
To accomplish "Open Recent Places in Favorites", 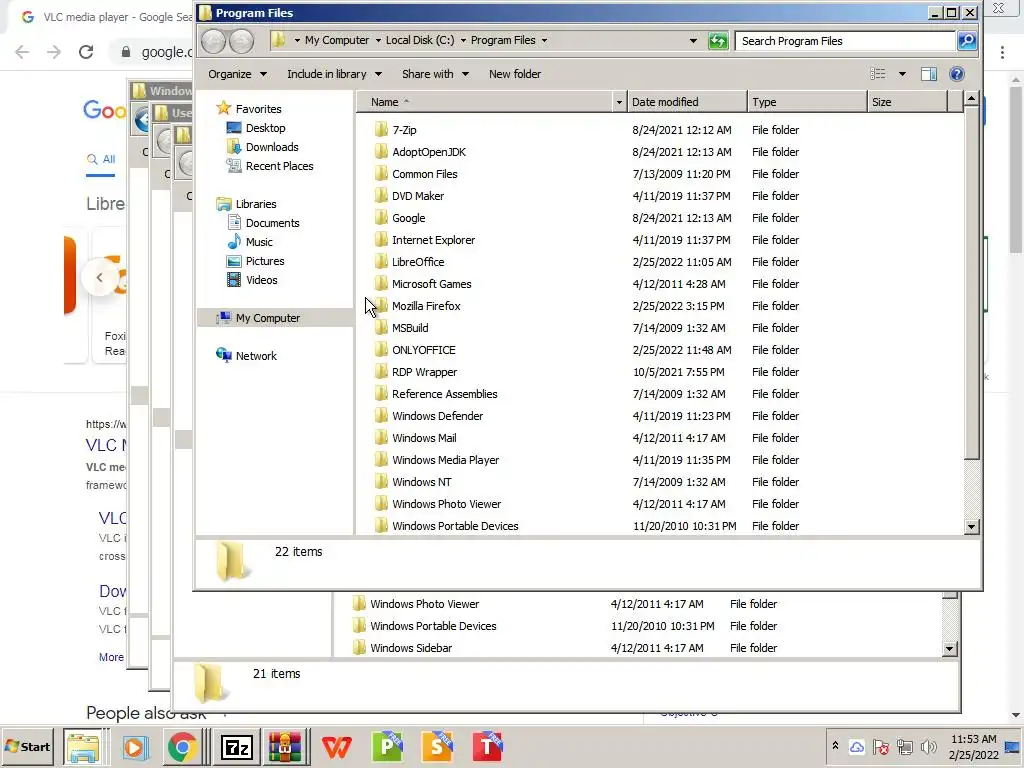I will (x=279, y=166).
